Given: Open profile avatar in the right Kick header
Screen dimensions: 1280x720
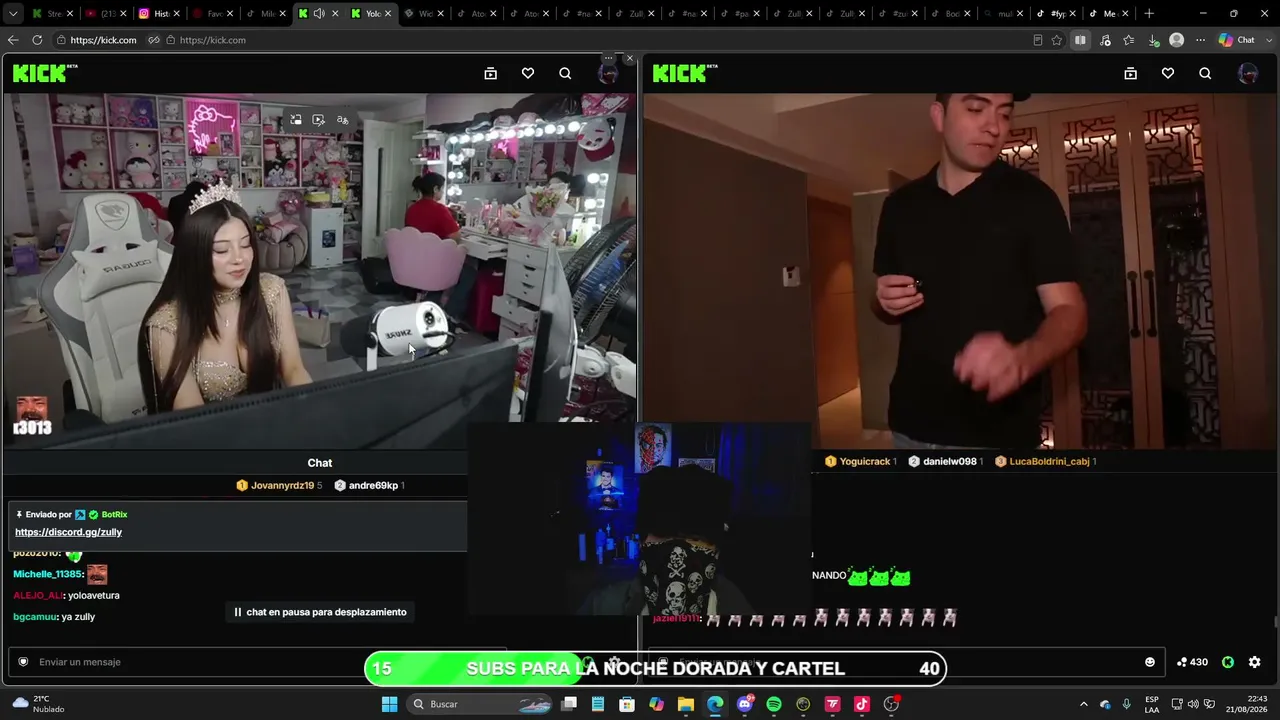Looking at the screenshot, I should pyautogui.click(x=1247, y=73).
